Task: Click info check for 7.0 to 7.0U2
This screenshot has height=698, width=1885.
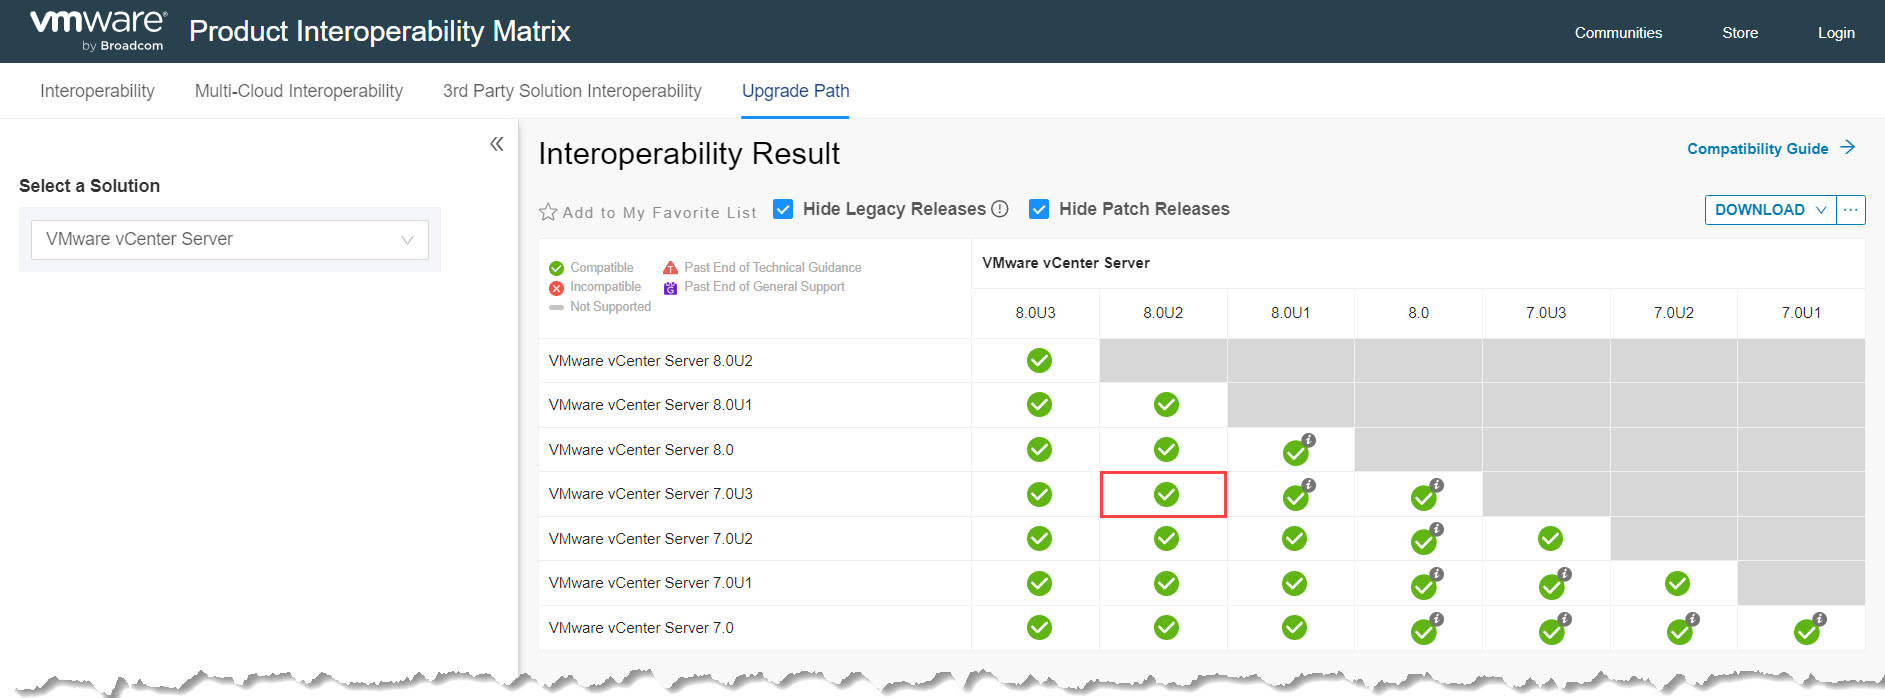Action: (1681, 629)
